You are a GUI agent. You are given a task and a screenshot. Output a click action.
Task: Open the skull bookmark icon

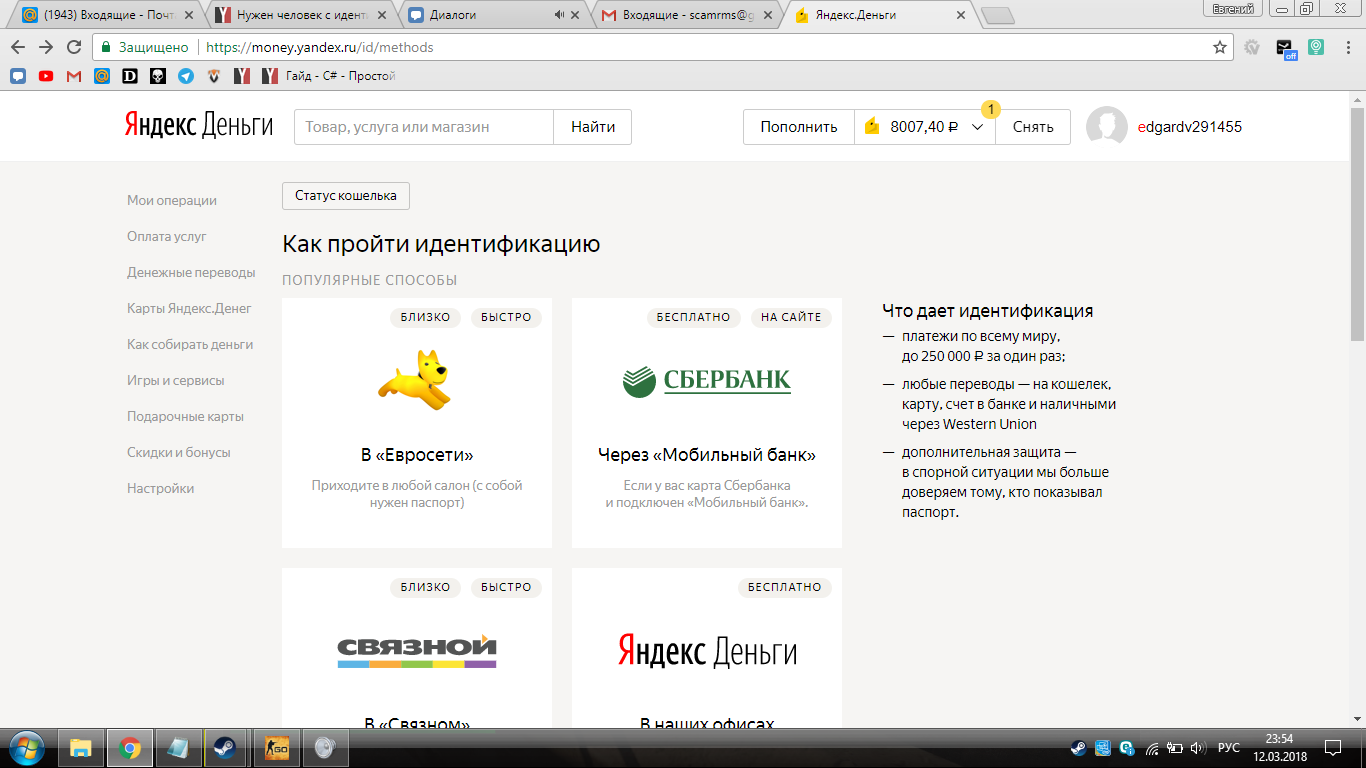pyautogui.click(x=158, y=75)
